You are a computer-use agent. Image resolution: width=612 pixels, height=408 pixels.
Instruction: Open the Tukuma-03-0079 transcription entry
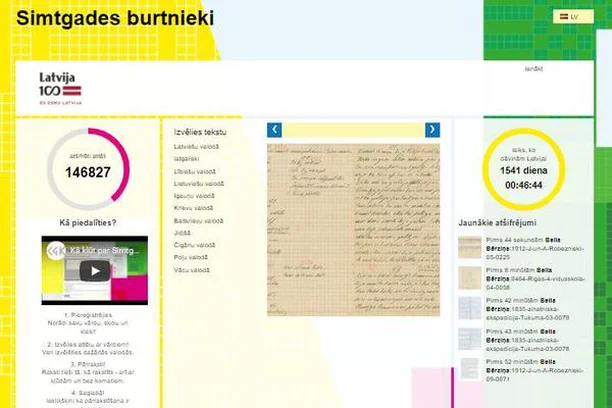(527, 309)
